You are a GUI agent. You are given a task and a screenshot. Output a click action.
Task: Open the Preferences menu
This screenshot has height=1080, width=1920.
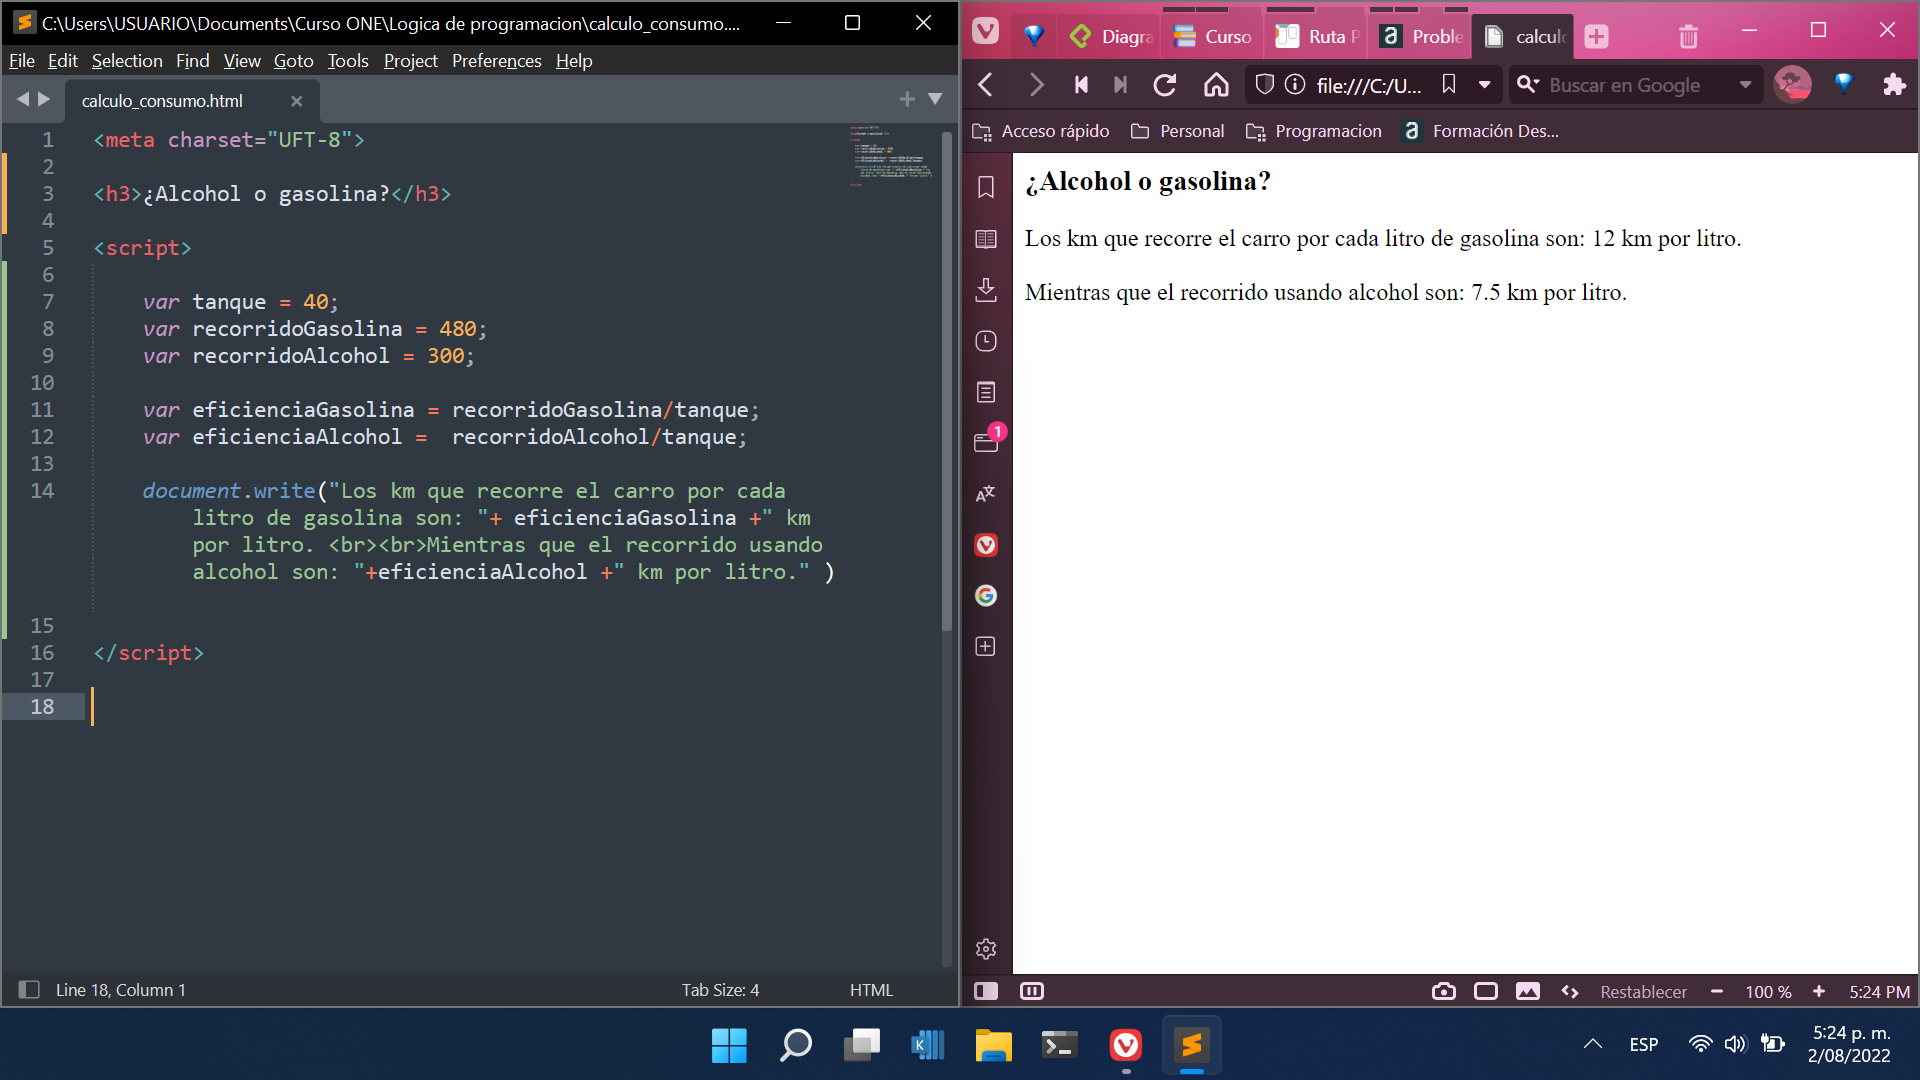(496, 61)
